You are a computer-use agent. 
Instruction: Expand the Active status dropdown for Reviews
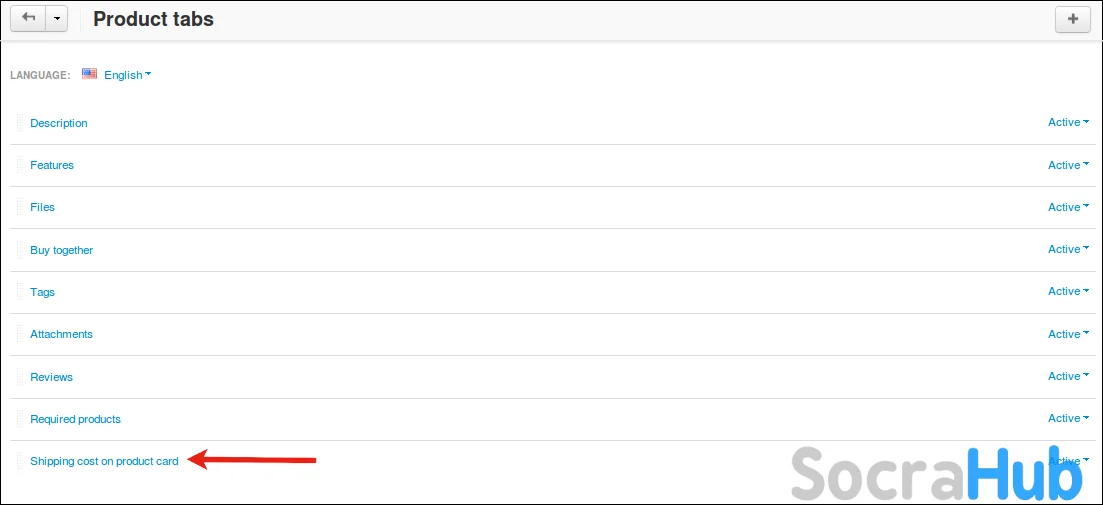click(1068, 377)
